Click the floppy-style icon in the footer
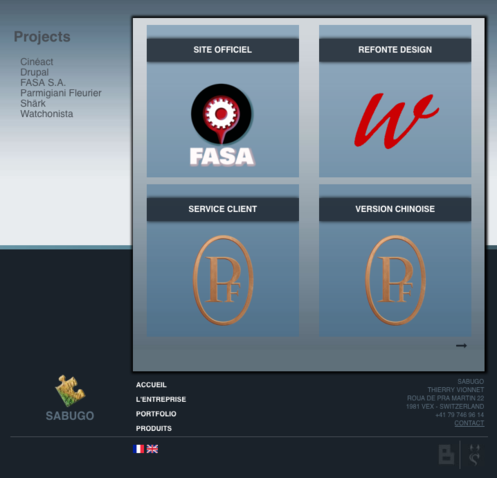 coord(446,454)
